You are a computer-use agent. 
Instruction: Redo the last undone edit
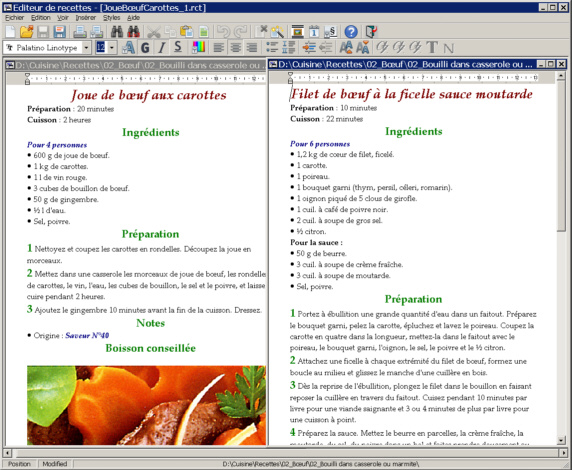click(240, 32)
